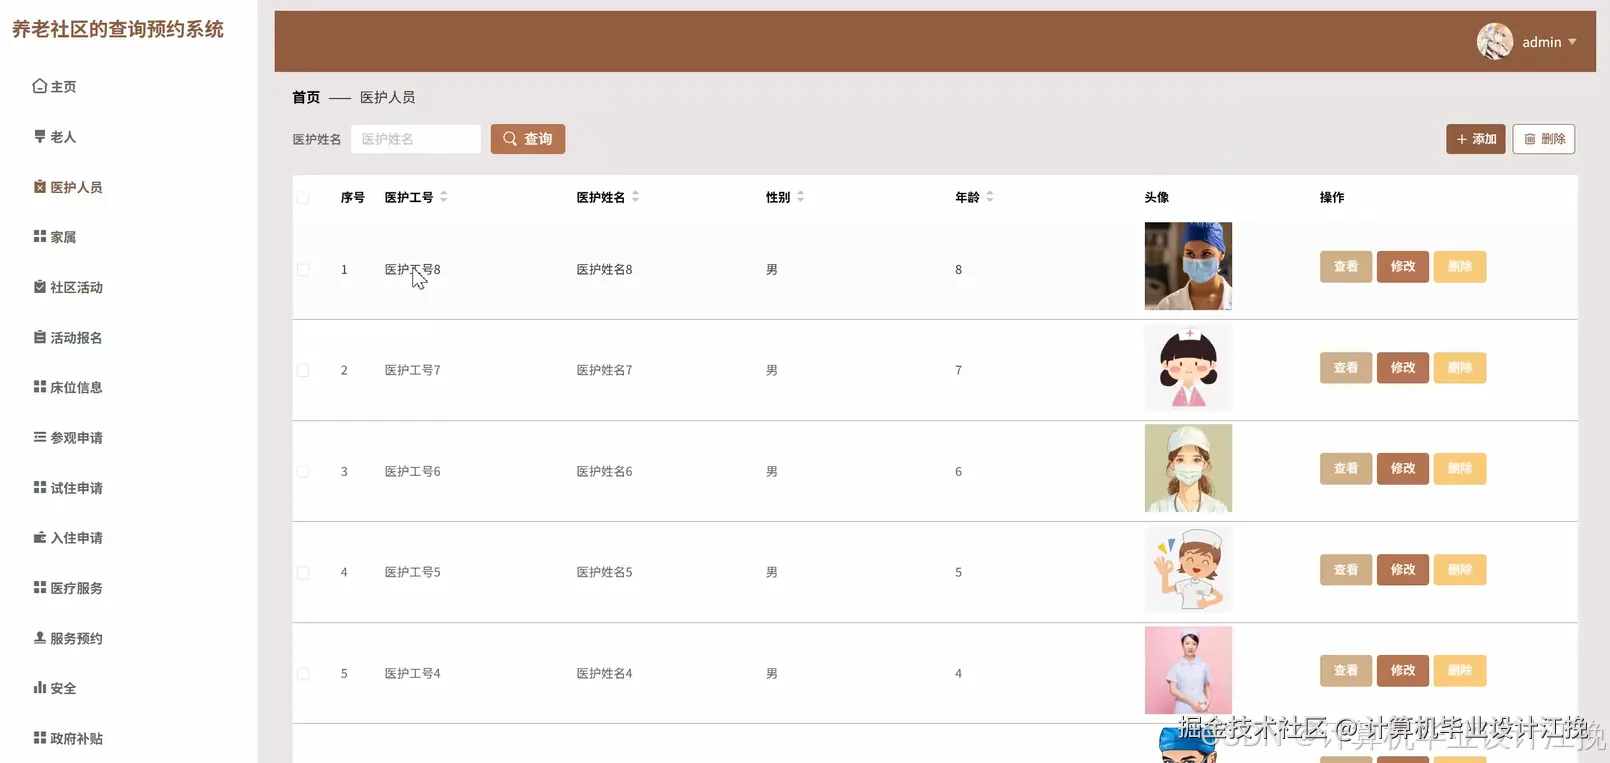Click 删除 for 医护工号6
Screen dimensions: 1610x763
pos(1460,469)
